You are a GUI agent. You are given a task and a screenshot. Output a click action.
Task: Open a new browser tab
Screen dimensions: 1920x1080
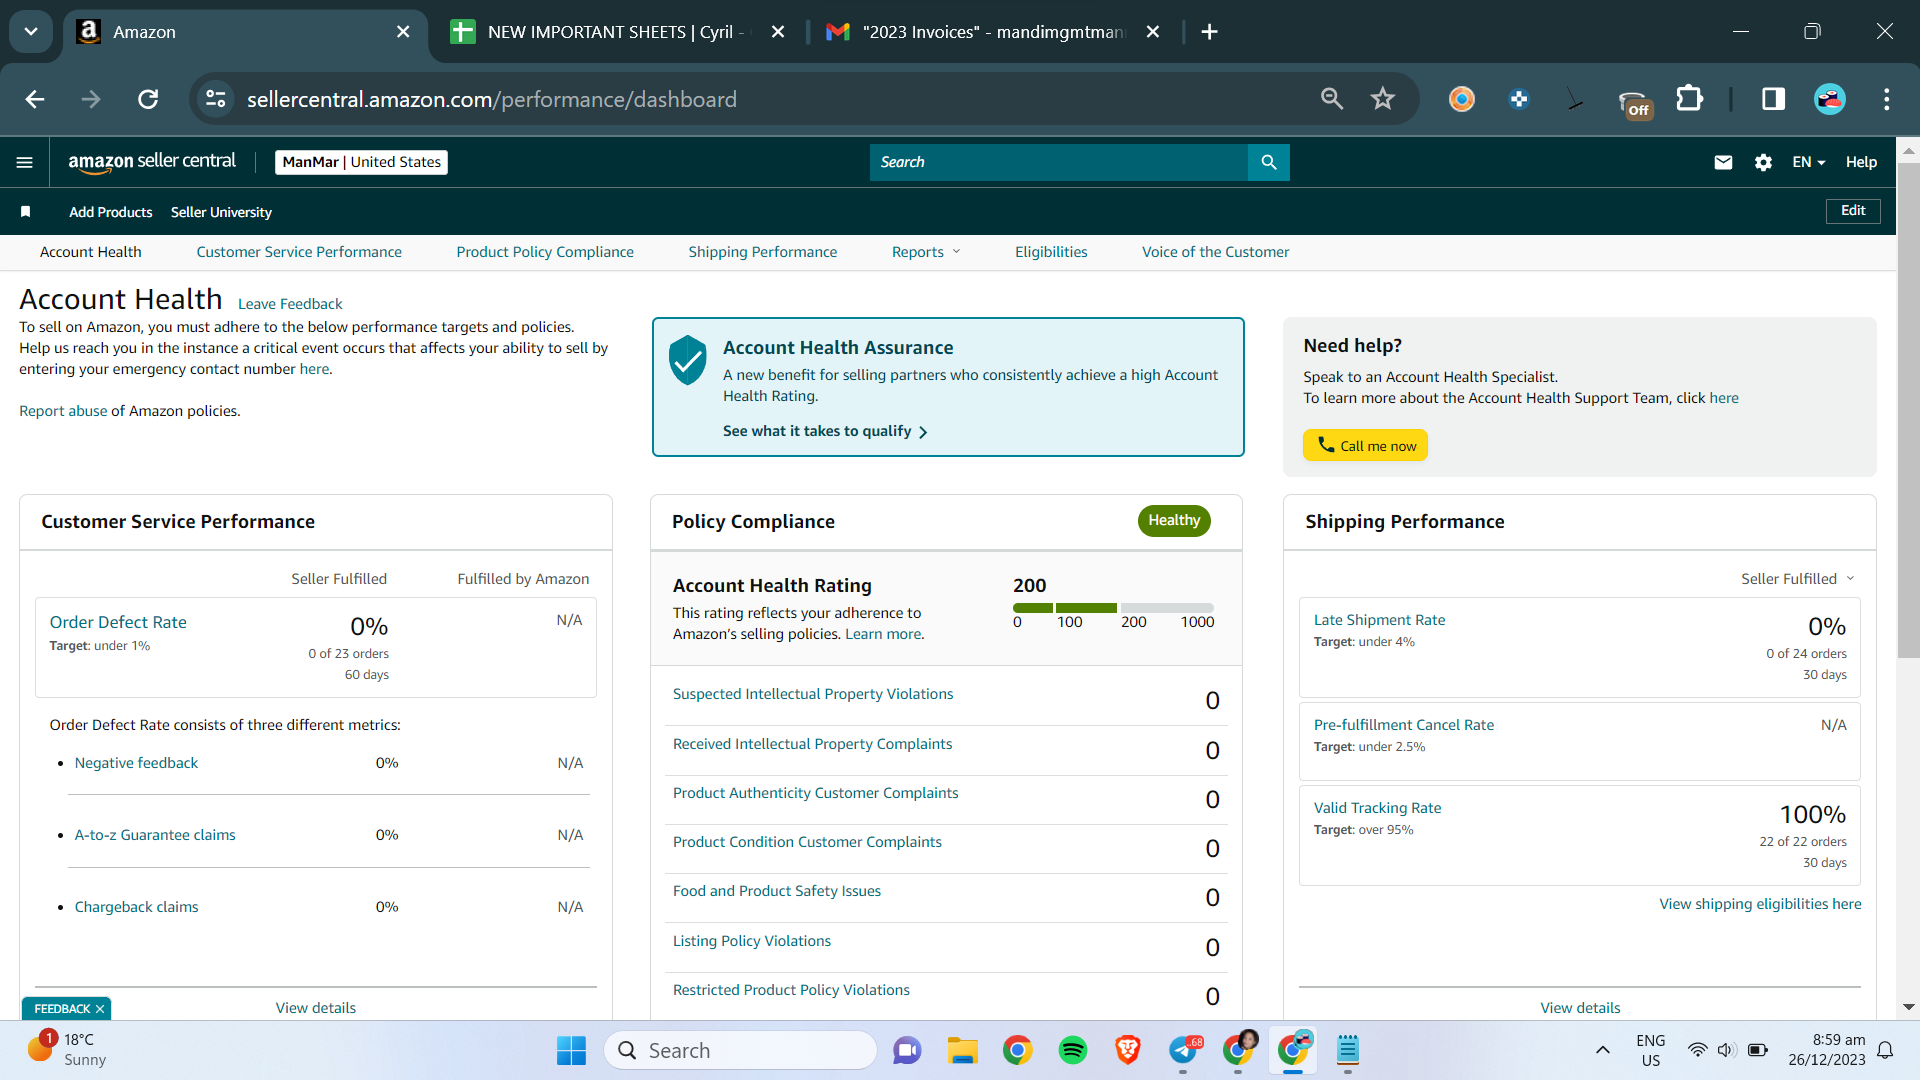[x=1209, y=32]
